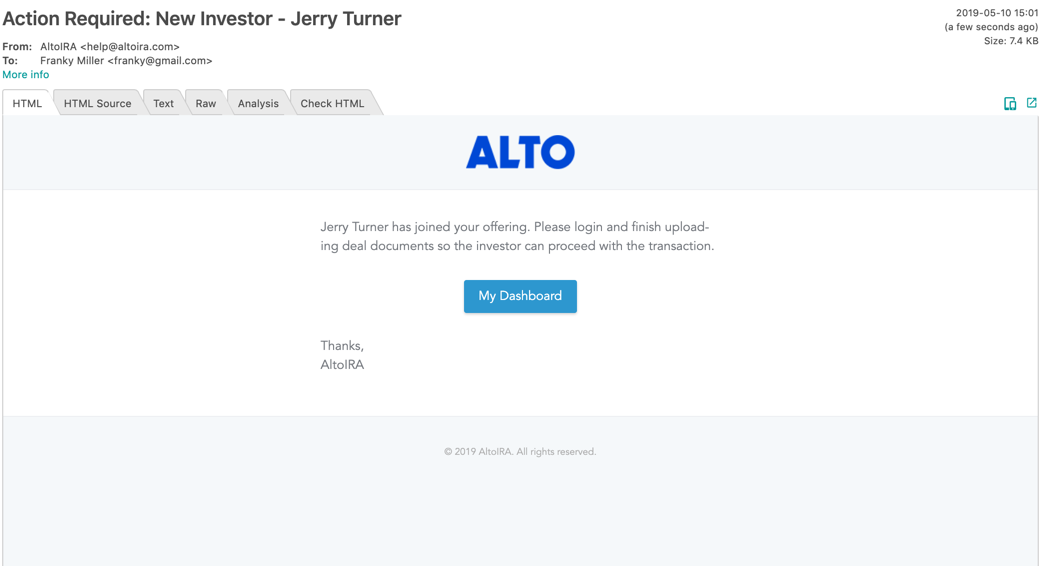Click sender address help@altoira.com
Viewport: 1039px width, 566px height.
tap(130, 46)
